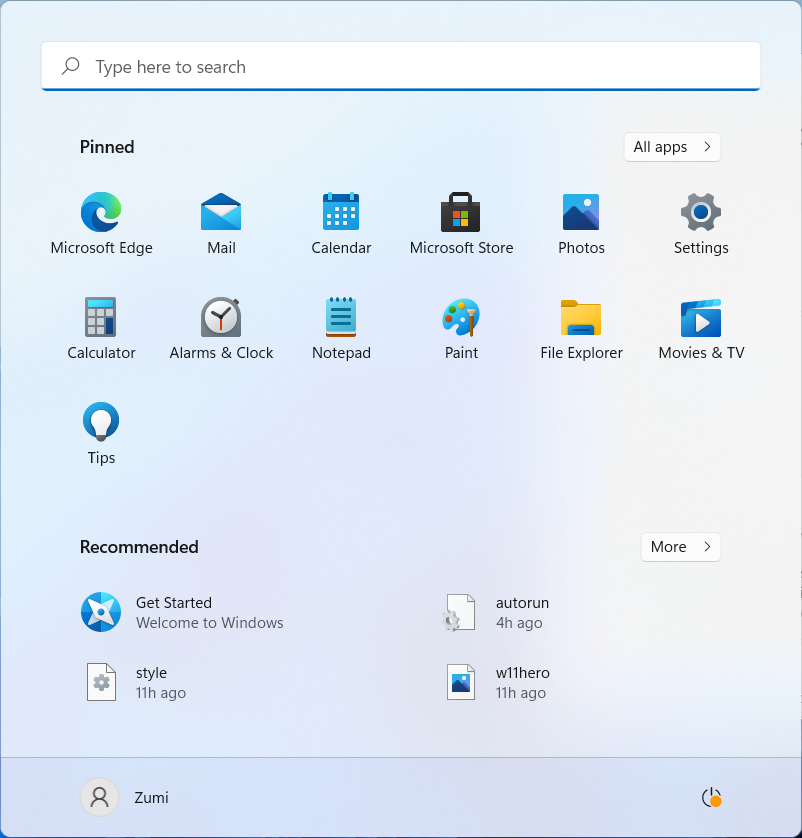Launch the Mail app

click(221, 223)
